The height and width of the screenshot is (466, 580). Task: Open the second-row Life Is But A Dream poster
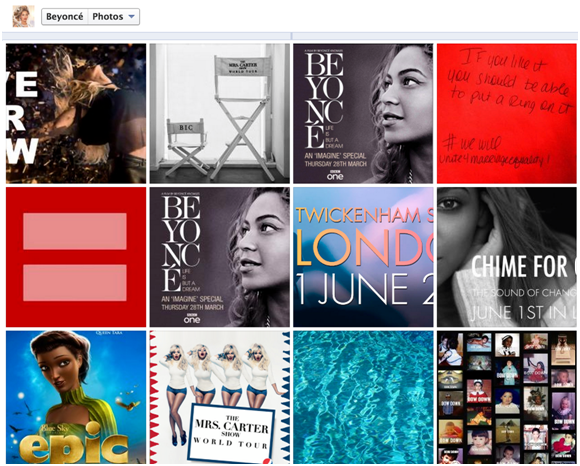pos(220,257)
